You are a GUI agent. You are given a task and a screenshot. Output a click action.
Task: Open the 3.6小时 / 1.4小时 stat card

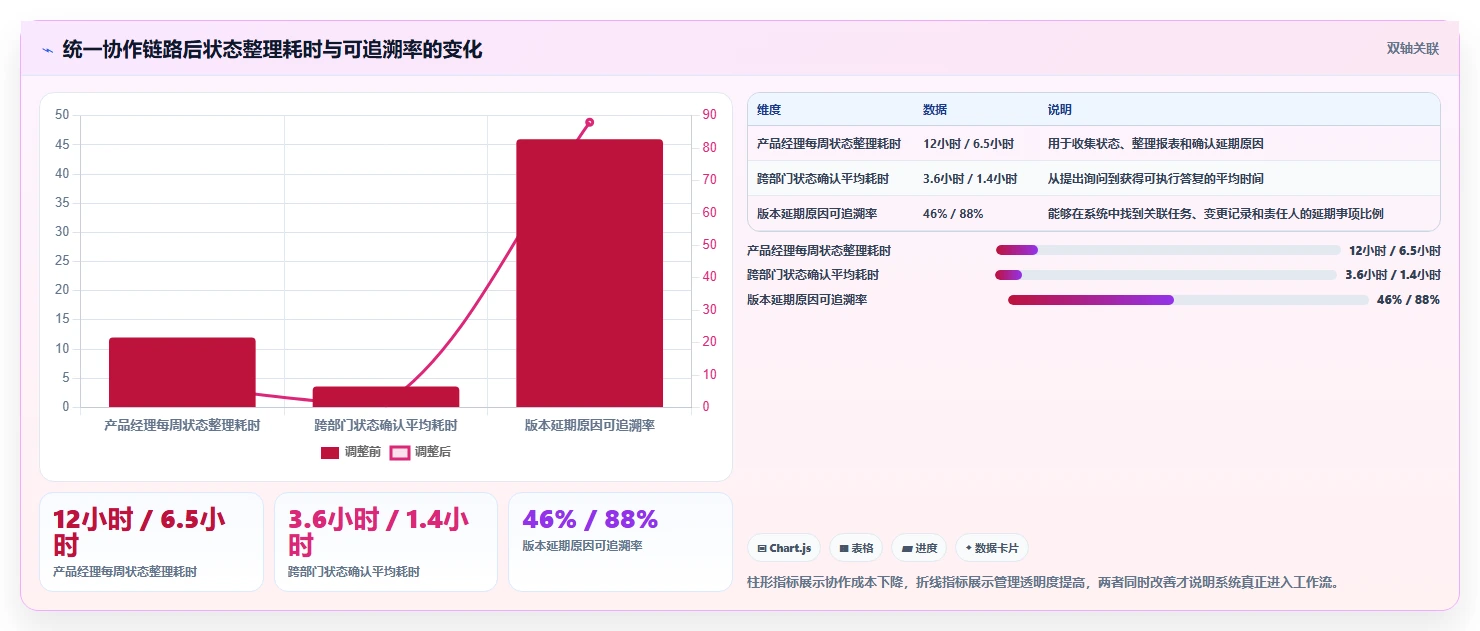(x=386, y=542)
